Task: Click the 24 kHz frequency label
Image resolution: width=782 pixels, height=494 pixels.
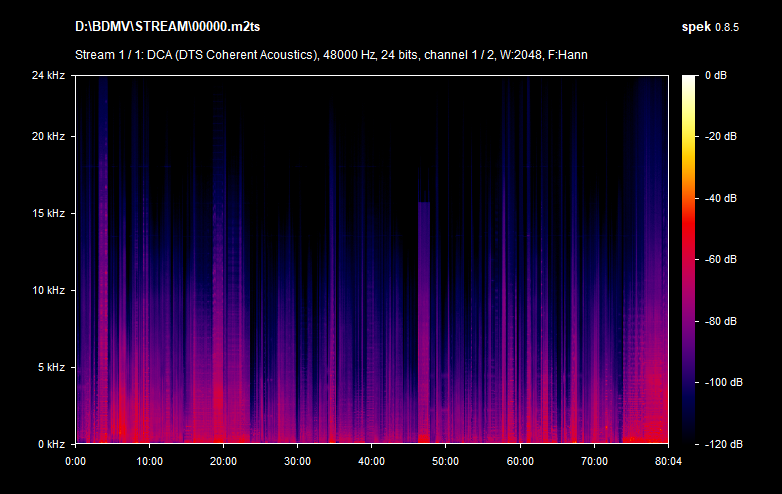Action: point(47,75)
